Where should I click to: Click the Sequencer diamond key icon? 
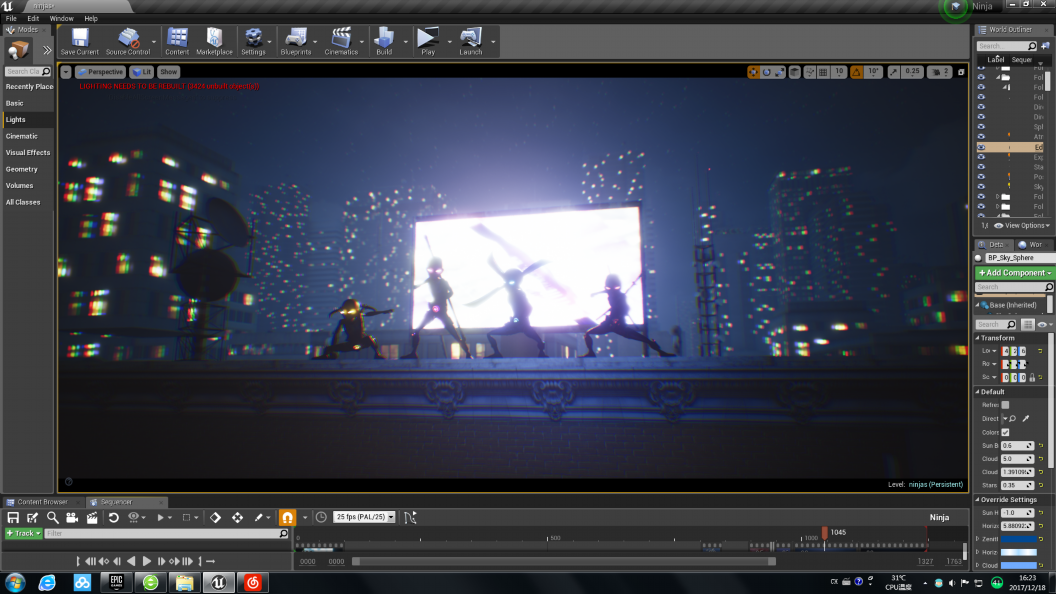(216, 517)
